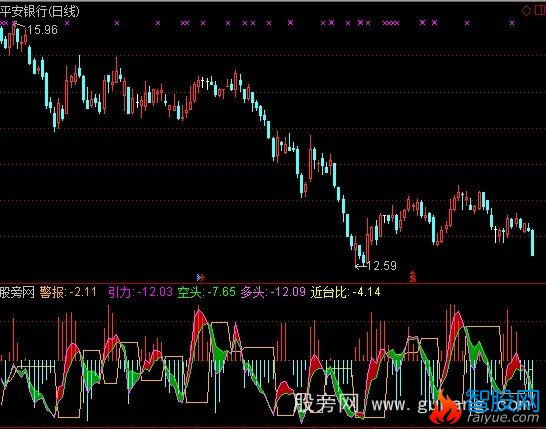Select the 近台比: -4.14 indicator value
The image size is (546, 429).
click(x=345, y=292)
